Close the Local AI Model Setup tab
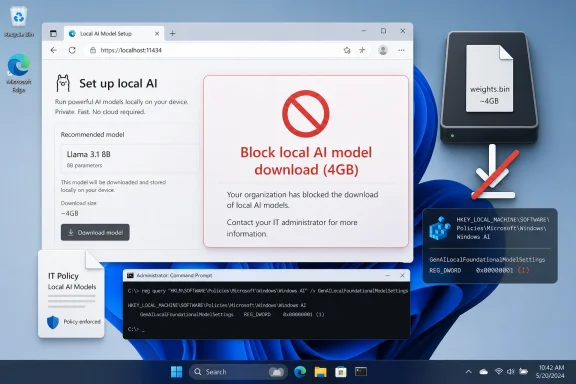The height and width of the screenshot is (384, 576). (x=157, y=33)
